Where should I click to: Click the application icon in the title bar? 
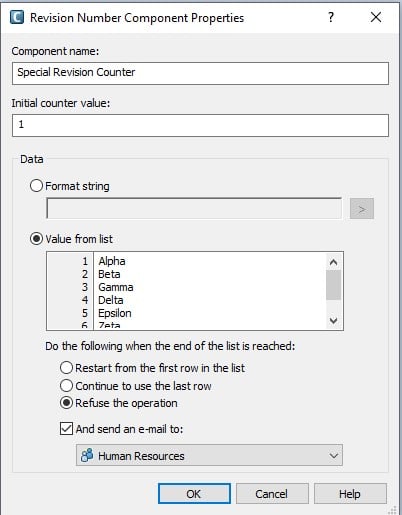point(17,18)
